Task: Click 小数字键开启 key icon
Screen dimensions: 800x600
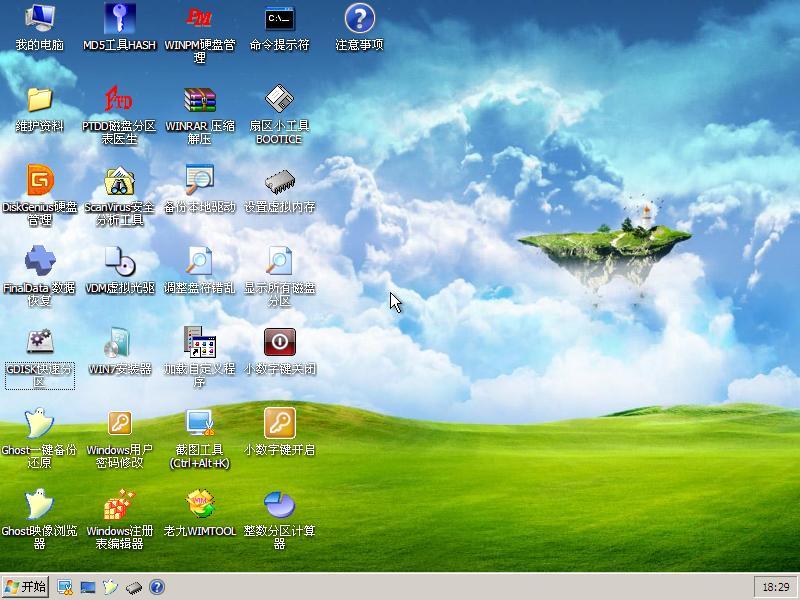Action: pyautogui.click(x=280, y=422)
